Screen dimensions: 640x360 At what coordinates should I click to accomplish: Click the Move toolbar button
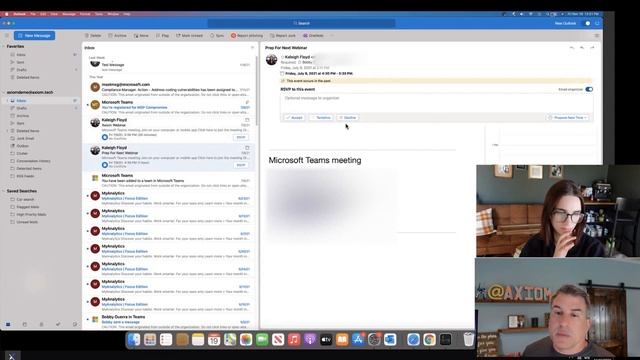click(141, 36)
